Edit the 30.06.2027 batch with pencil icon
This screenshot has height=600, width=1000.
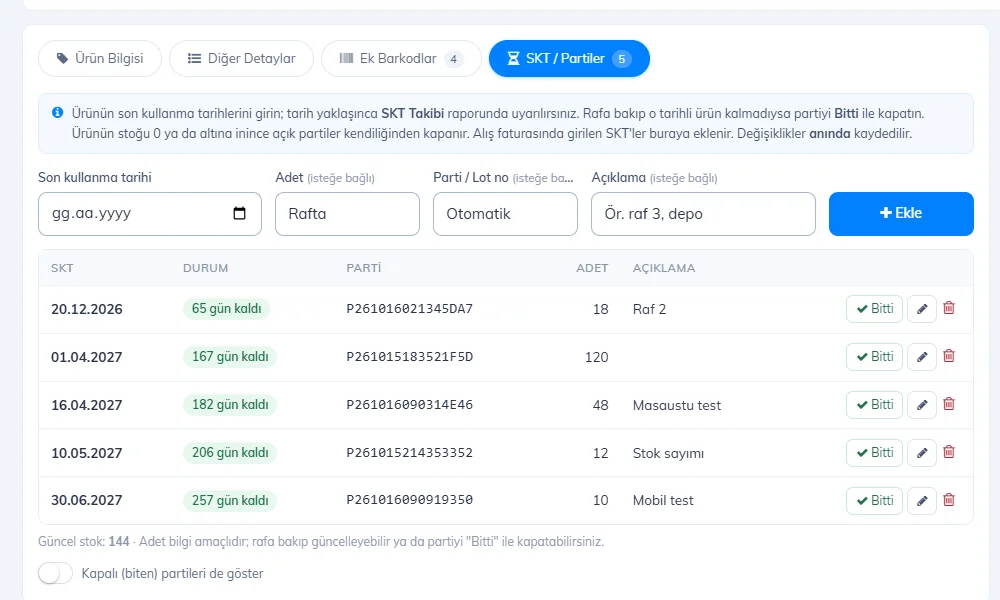[x=922, y=501]
